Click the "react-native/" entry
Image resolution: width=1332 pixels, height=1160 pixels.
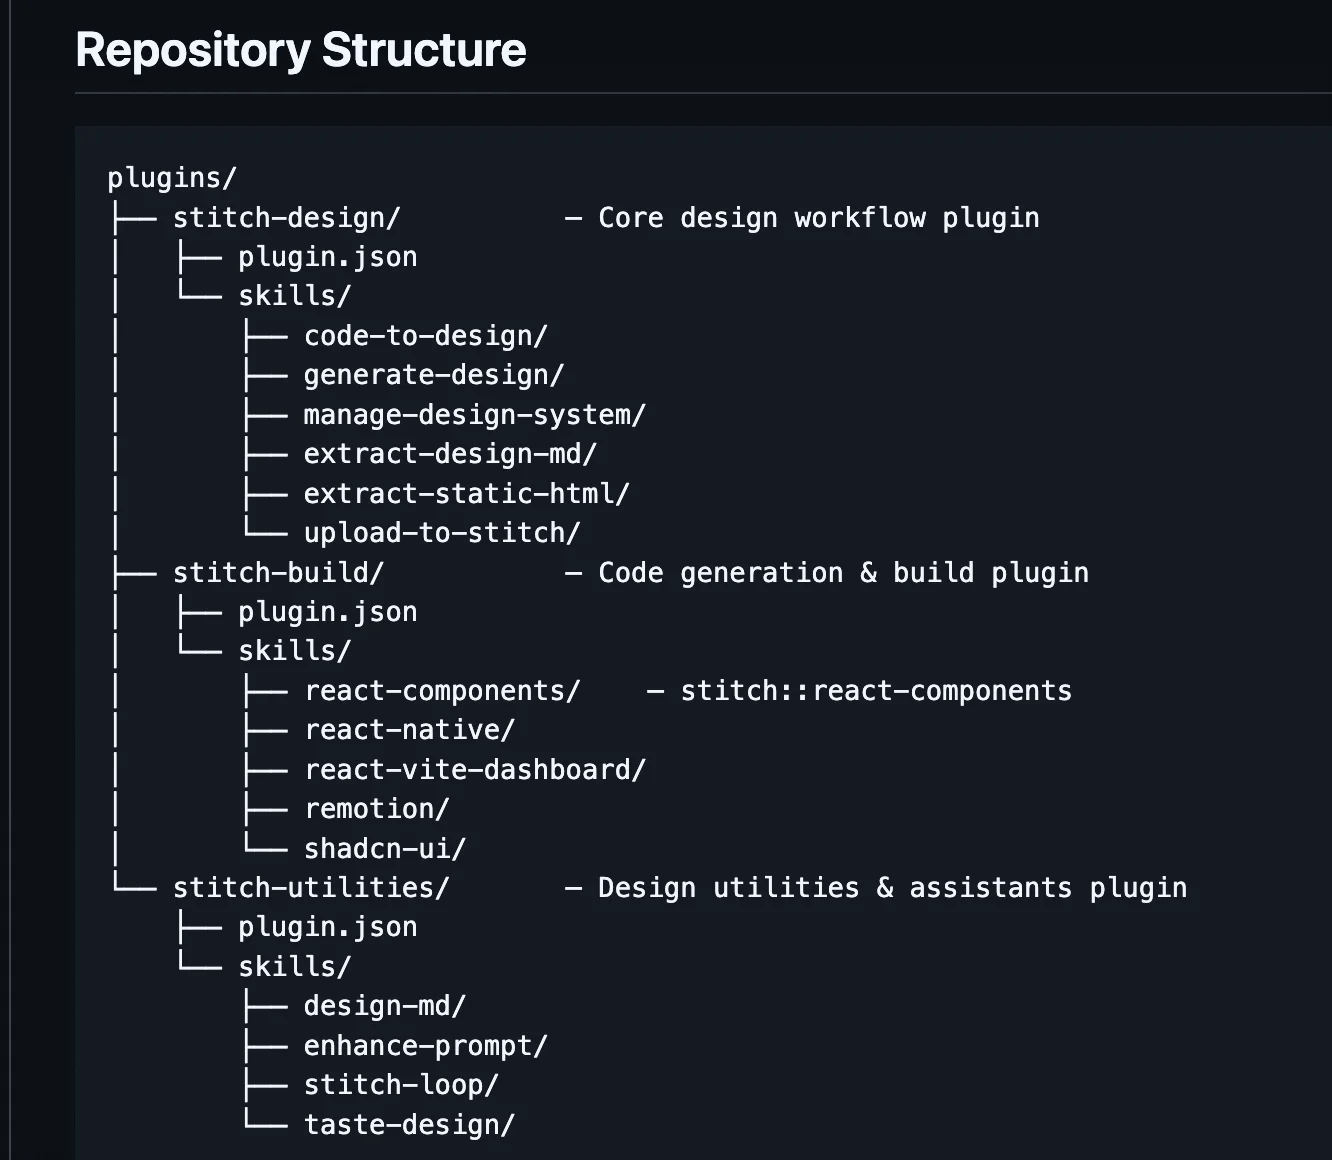click(x=410, y=730)
